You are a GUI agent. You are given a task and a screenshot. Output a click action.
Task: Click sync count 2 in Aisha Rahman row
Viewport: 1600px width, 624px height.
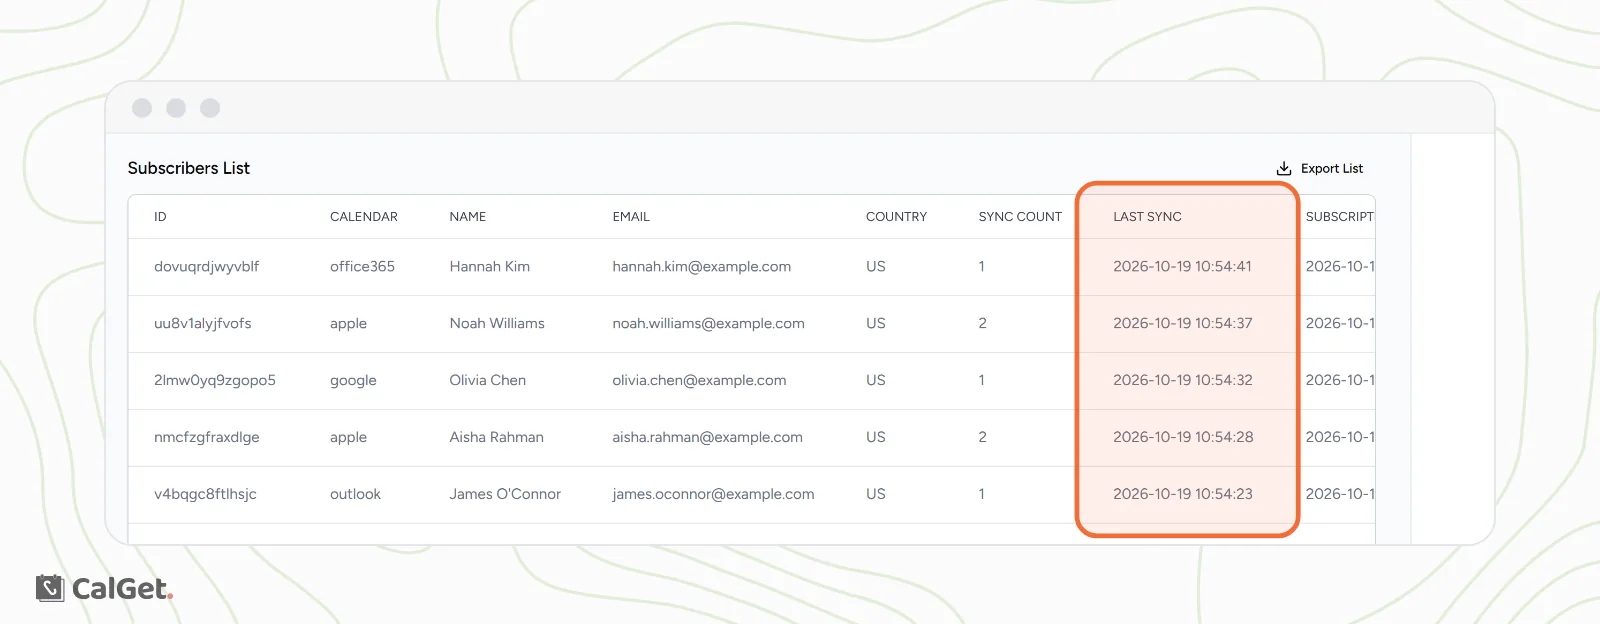pos(982,437)
